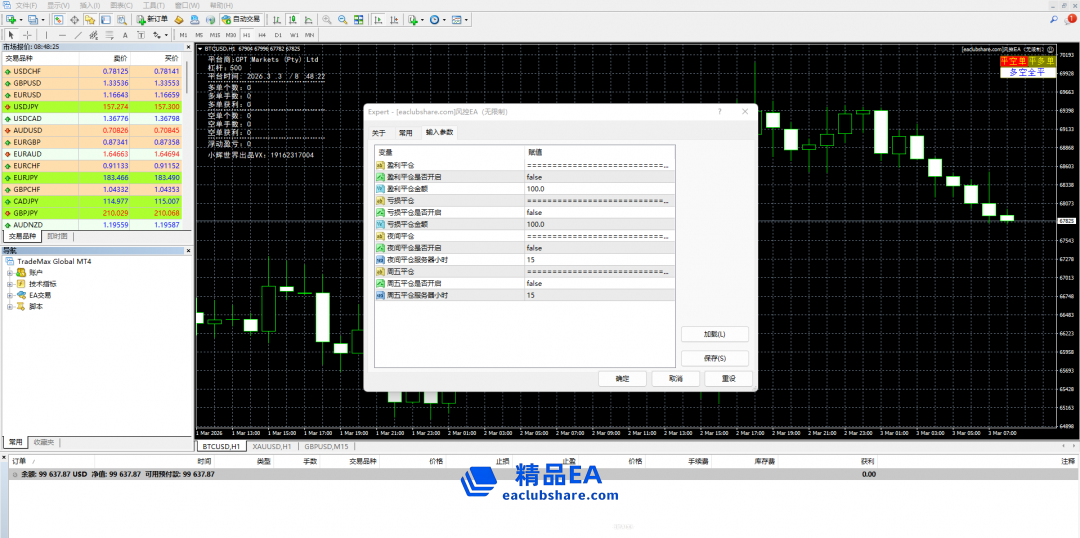Image resolution: width=1080 pixels, height=538 pixels.
Task: Switch to the 常用 tab in Expert dialog
Action: point(405,132)
